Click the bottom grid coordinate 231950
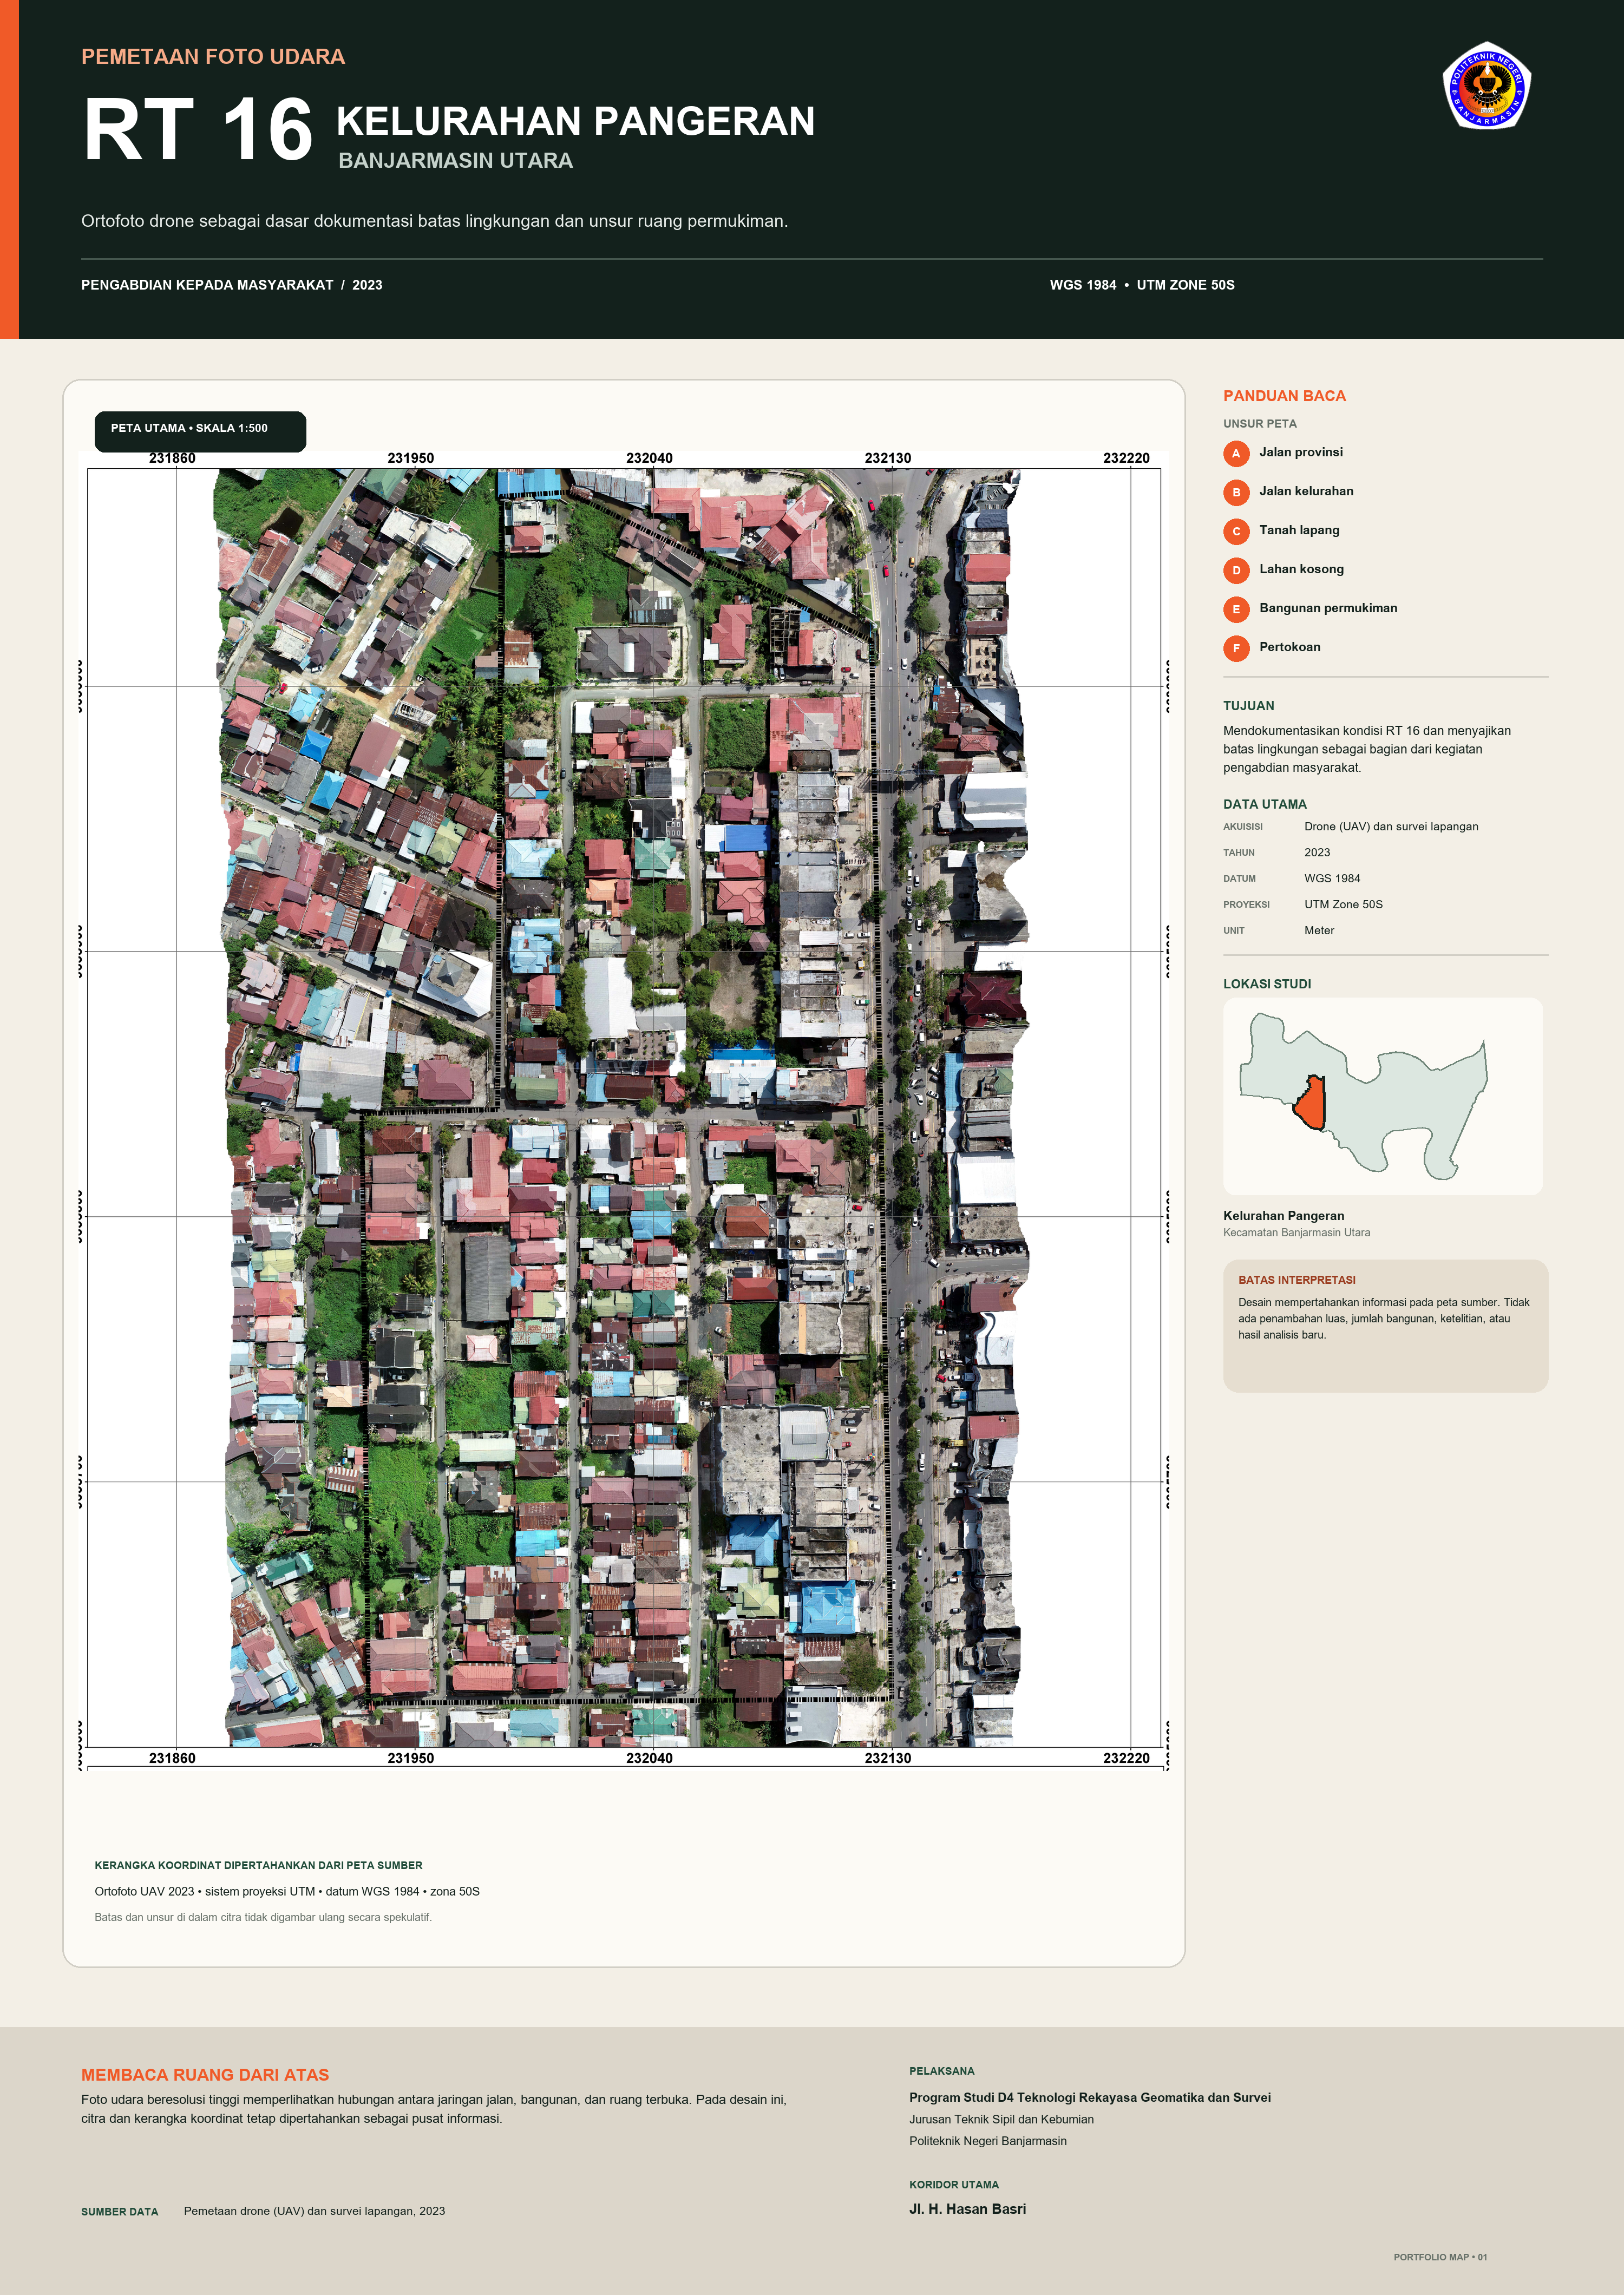Screen dimensions: 1624x2295 [x=411, y=1758]
